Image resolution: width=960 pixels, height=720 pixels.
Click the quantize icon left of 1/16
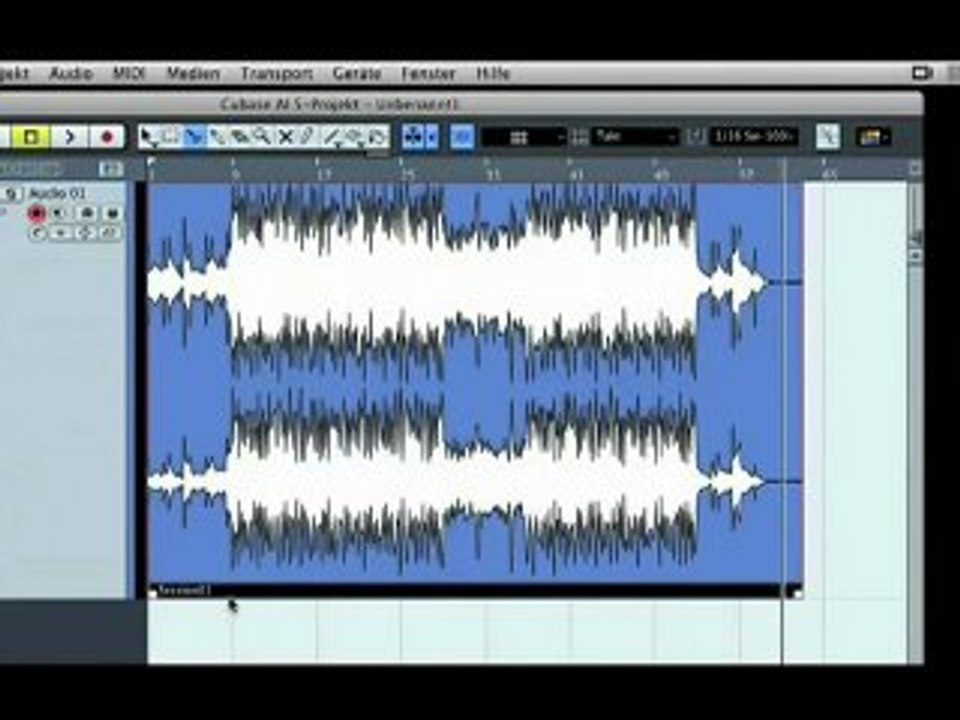click(696, 137)
